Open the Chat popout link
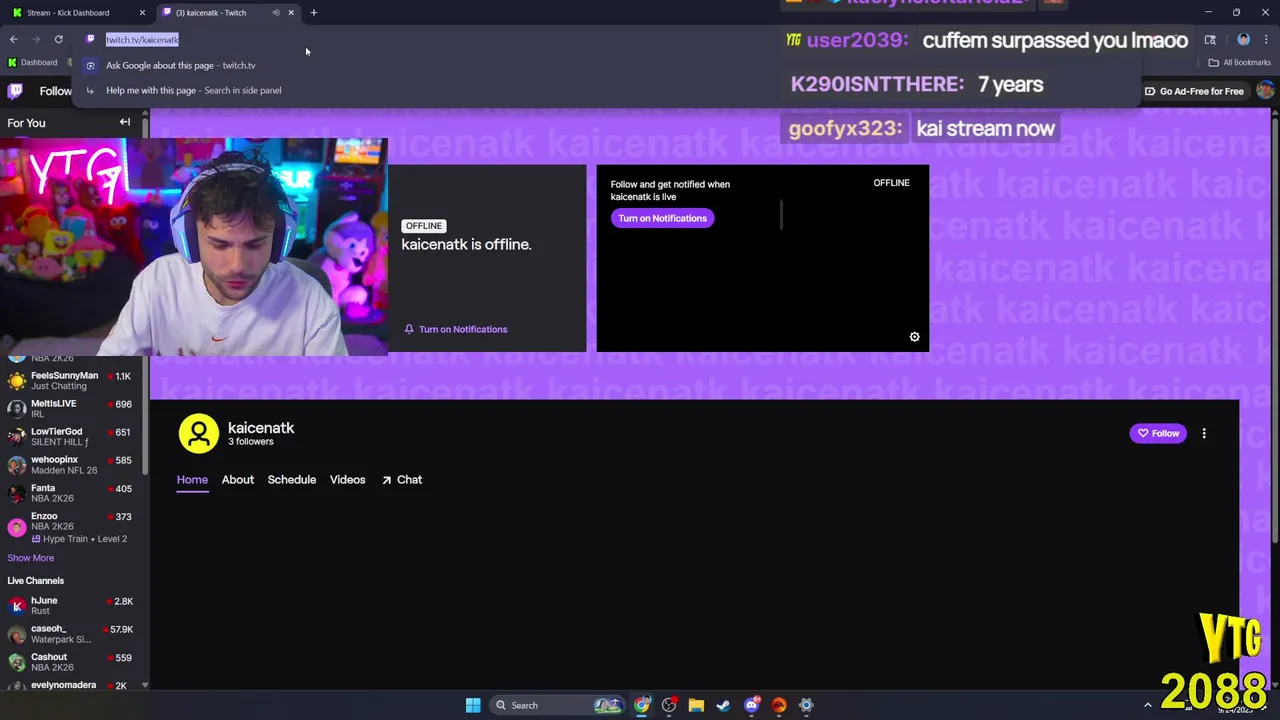1280x720 pixels. (401, 480)
